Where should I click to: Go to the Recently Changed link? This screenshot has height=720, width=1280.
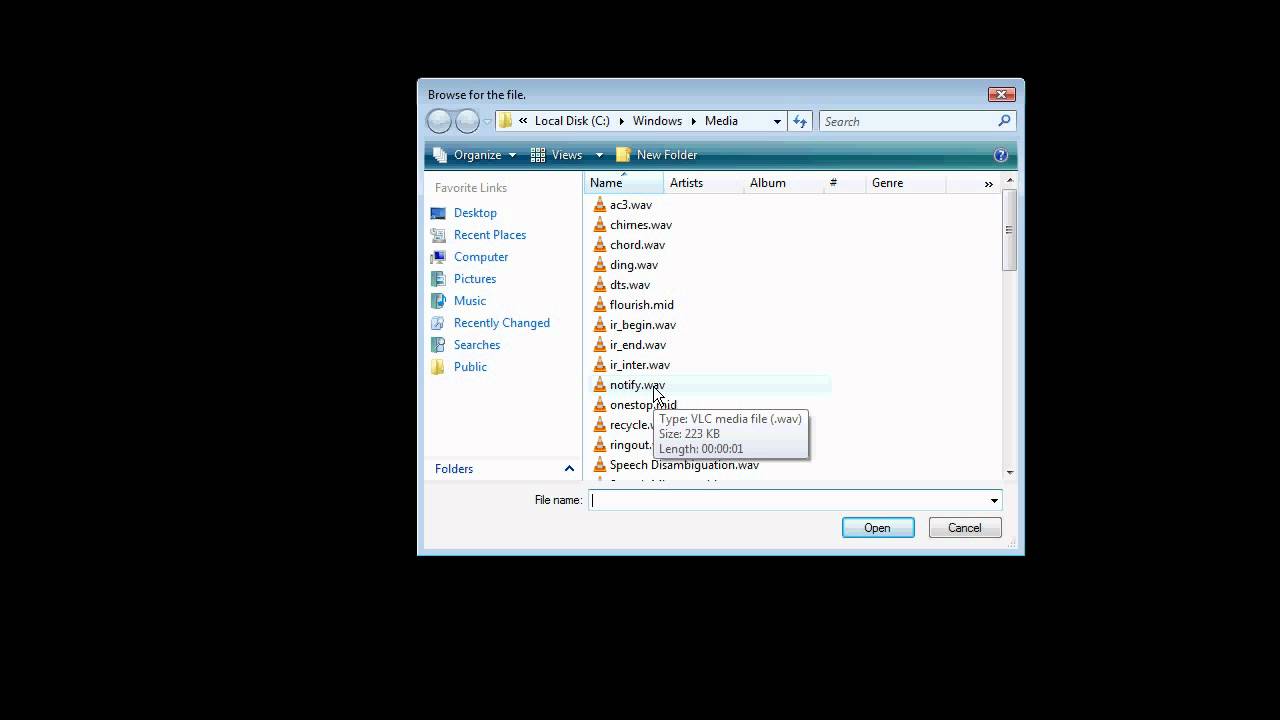pyautogui.click(x=502, y=323)
